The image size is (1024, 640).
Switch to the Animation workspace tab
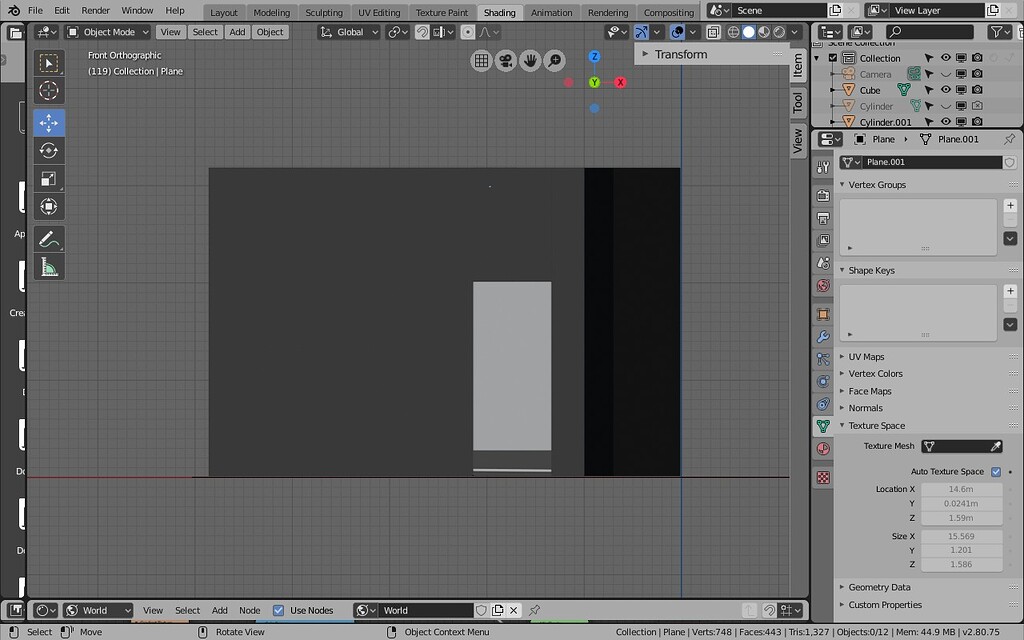551,12
